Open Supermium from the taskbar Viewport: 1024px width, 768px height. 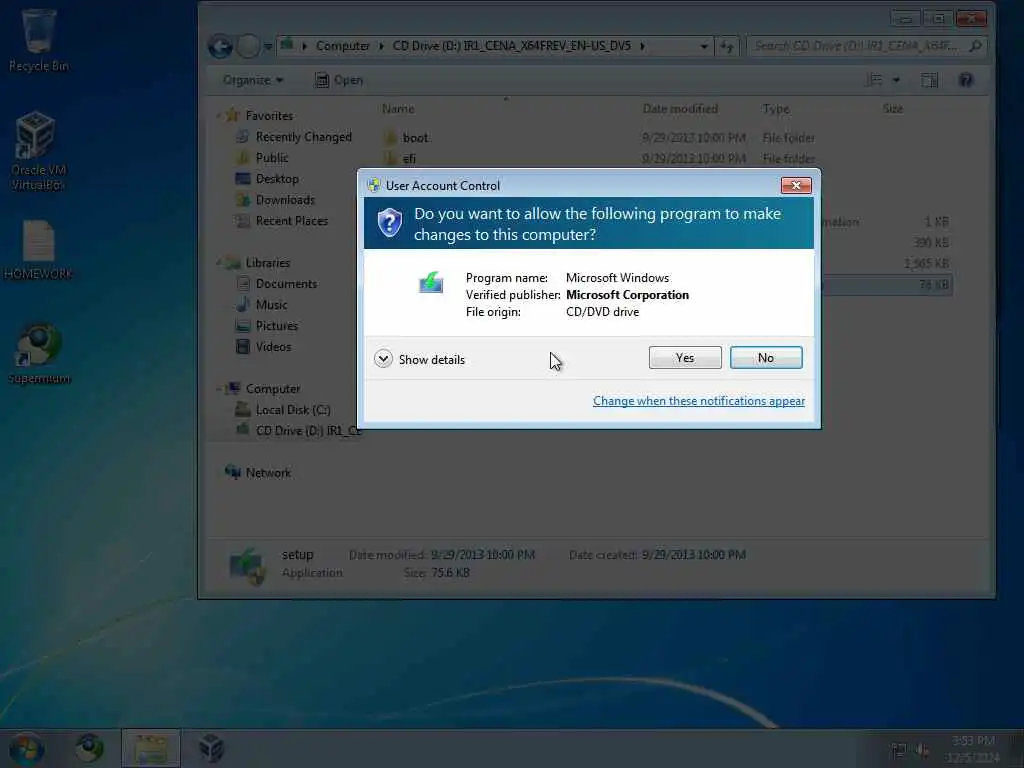[89, 749]
